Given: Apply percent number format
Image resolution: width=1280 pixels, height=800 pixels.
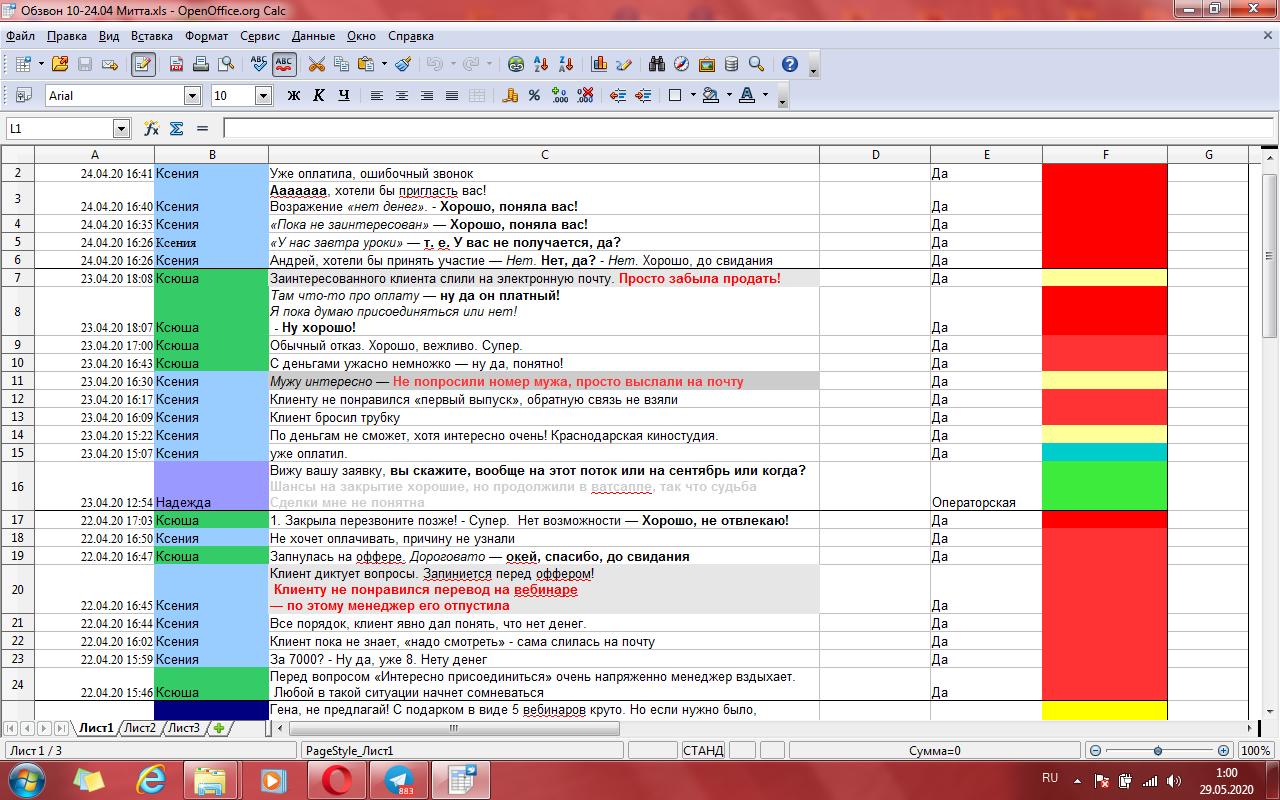Looking at the screenshot, I should 535,96.
